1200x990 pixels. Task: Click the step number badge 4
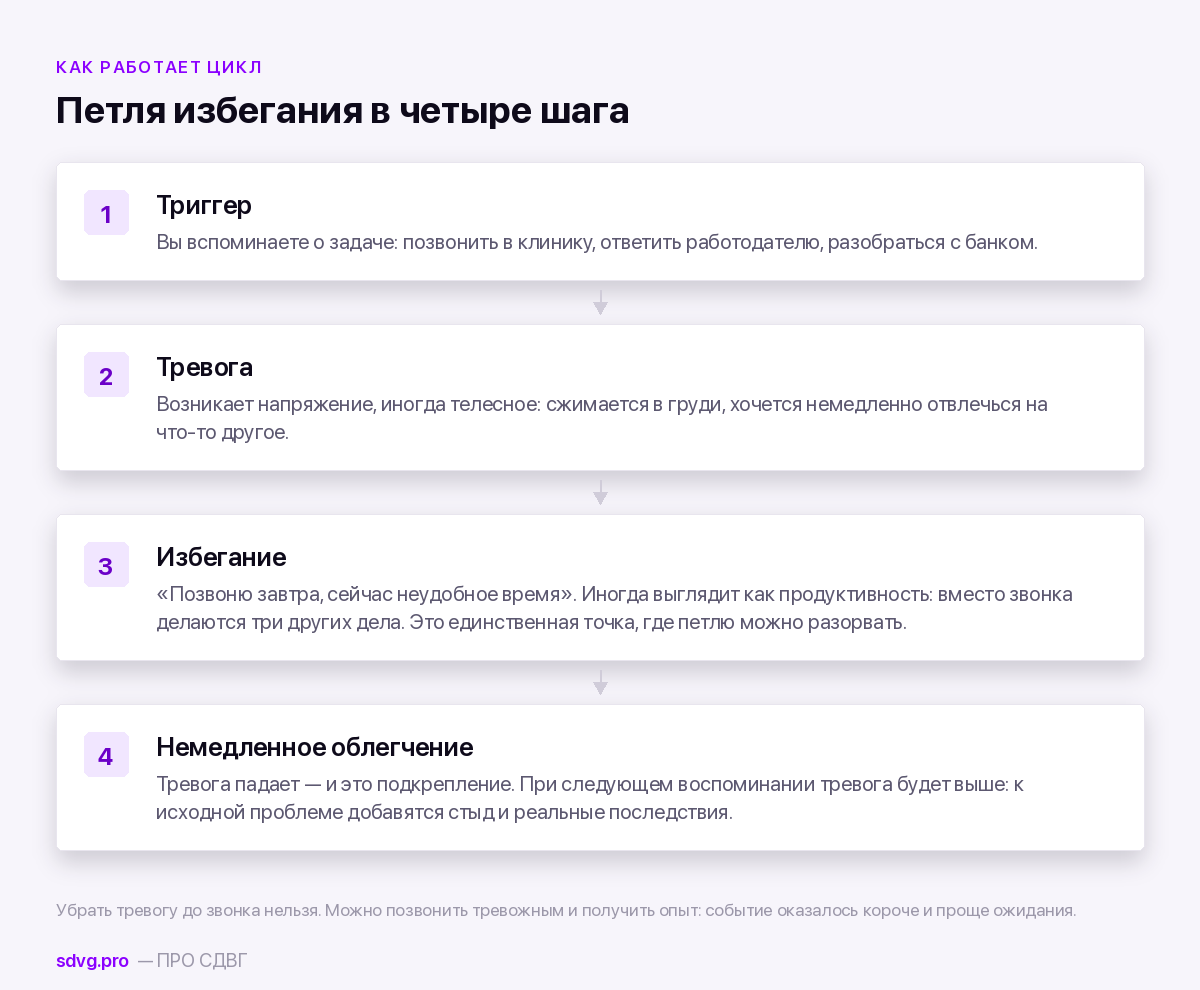[106, 755]
